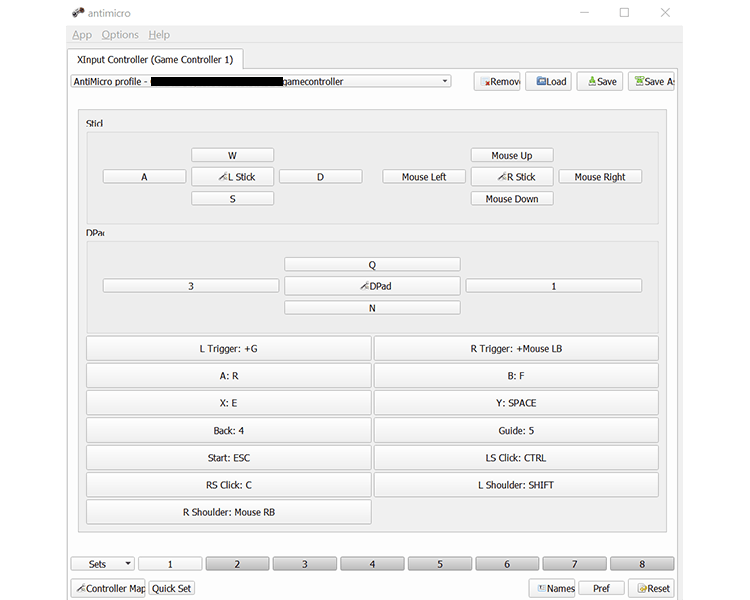Click the D stick-right button

pos(320,177)
